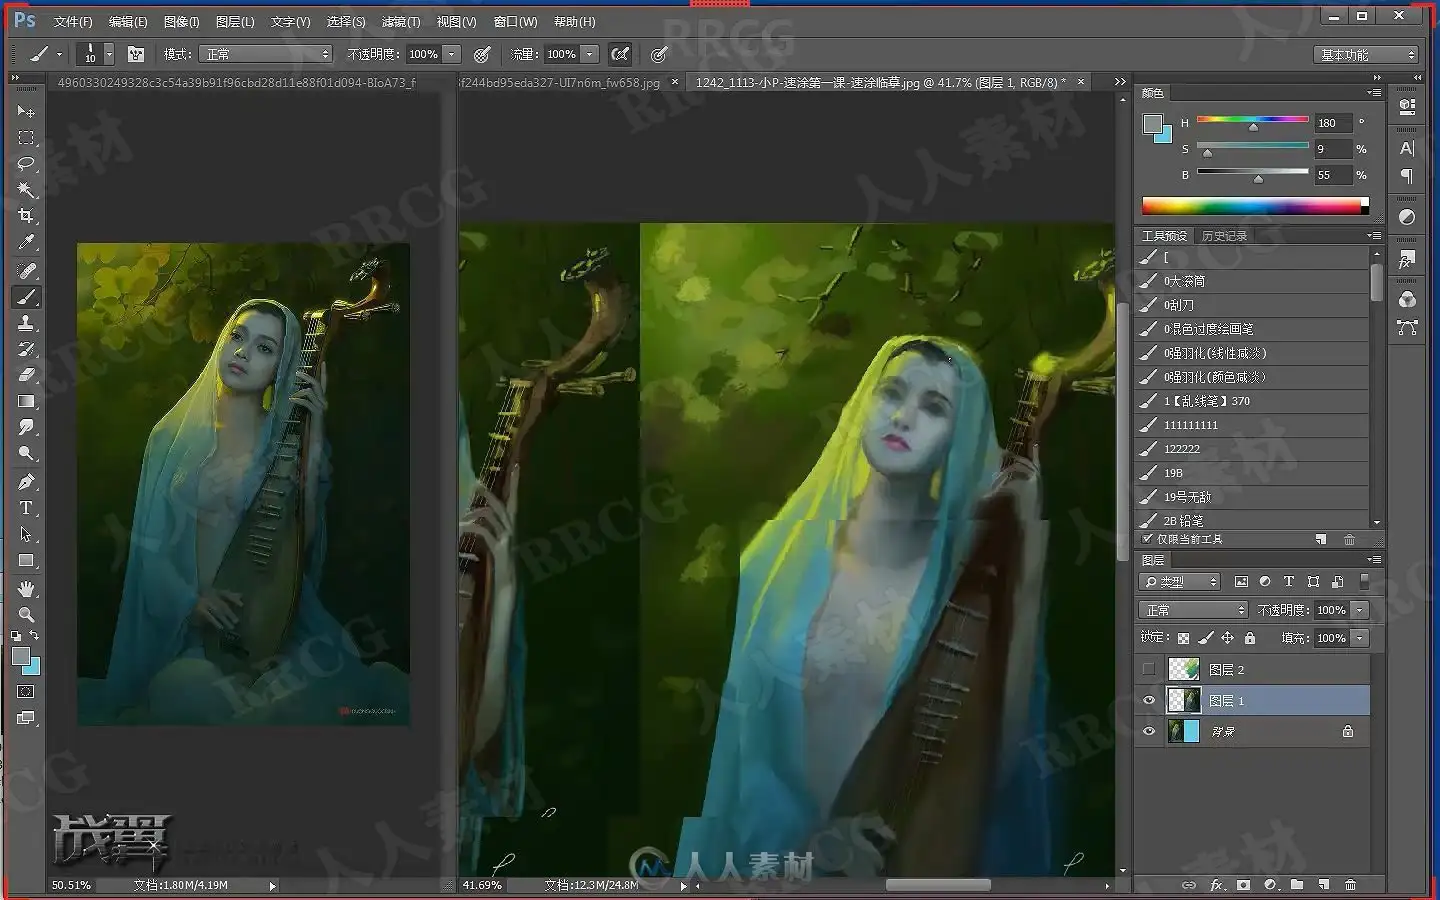Open opacity 100% dropdown in options bar

pyautogui.click(x=452, y=54)
